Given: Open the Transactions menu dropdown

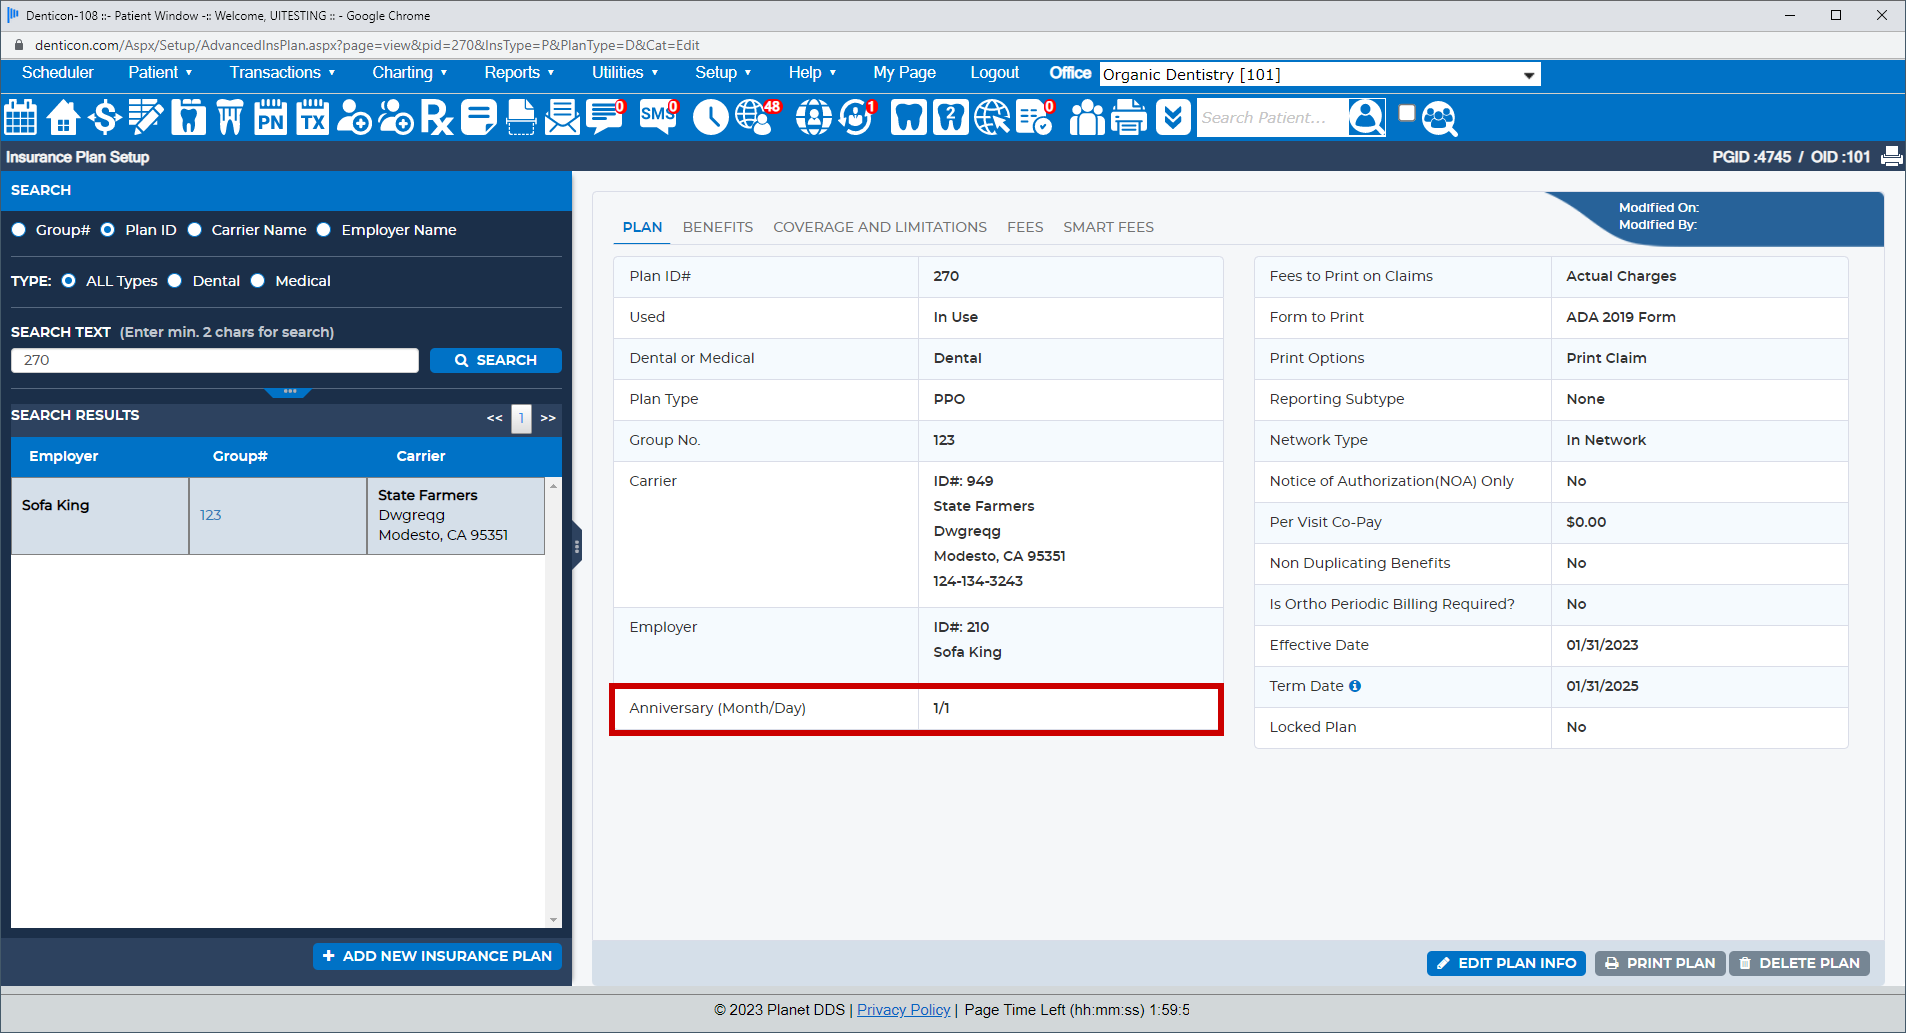Looking at the screenshot, I should point(282,73).
